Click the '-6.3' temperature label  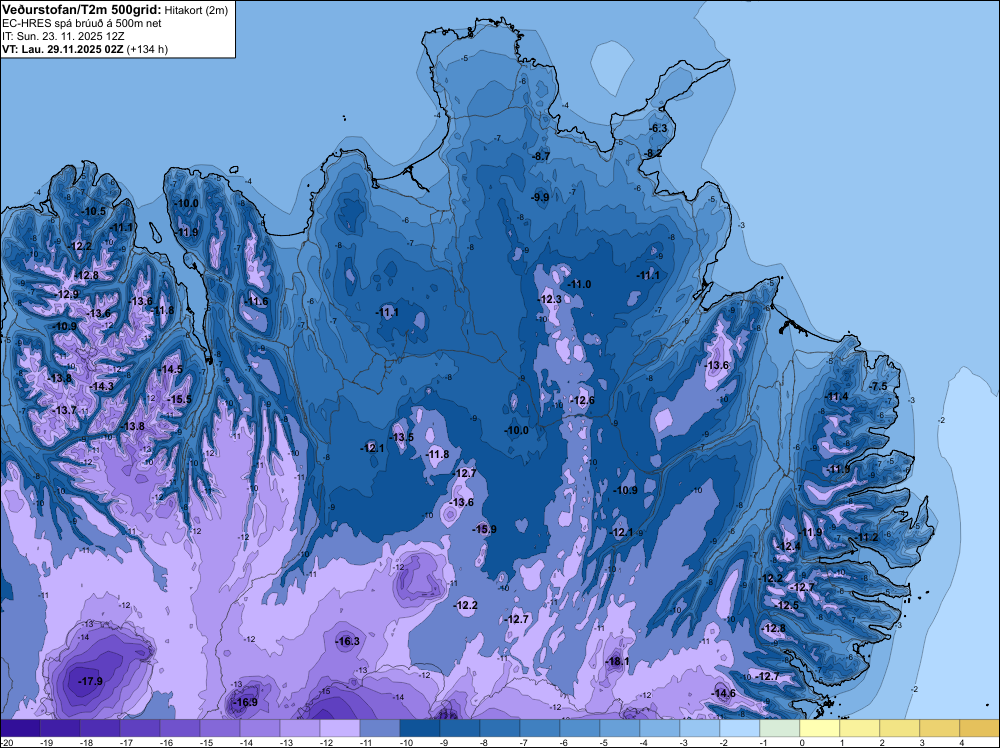658,128
